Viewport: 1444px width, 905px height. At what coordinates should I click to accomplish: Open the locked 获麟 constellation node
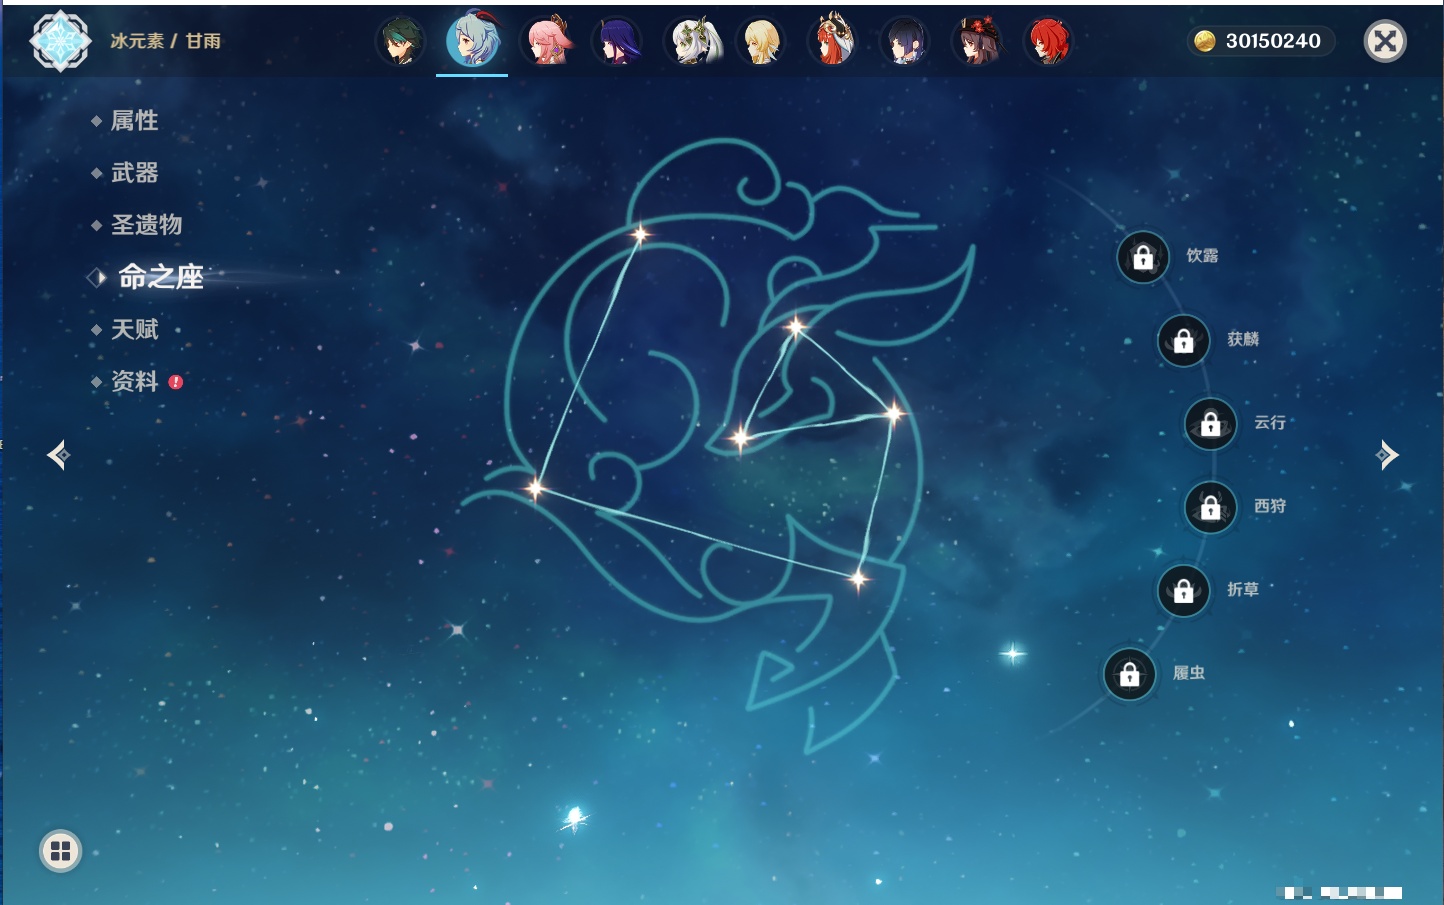[1184, 341]
